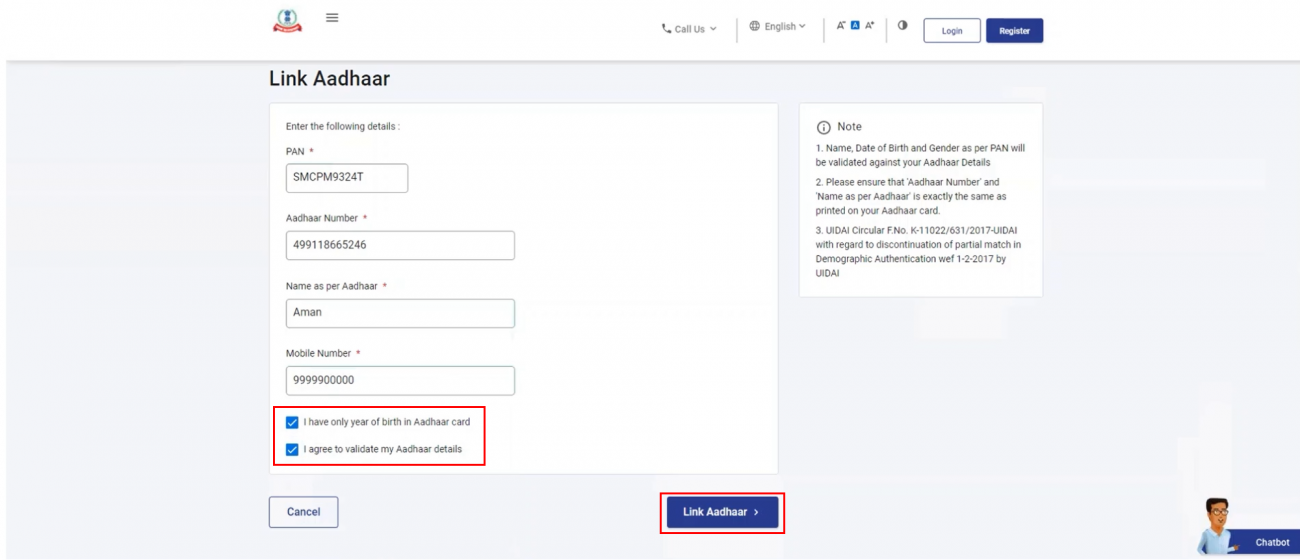Viewport: 1300px width, 560px height.
Task: Decrease font size with A- icon
Action: pyautogui.click(x=841, y=26)
